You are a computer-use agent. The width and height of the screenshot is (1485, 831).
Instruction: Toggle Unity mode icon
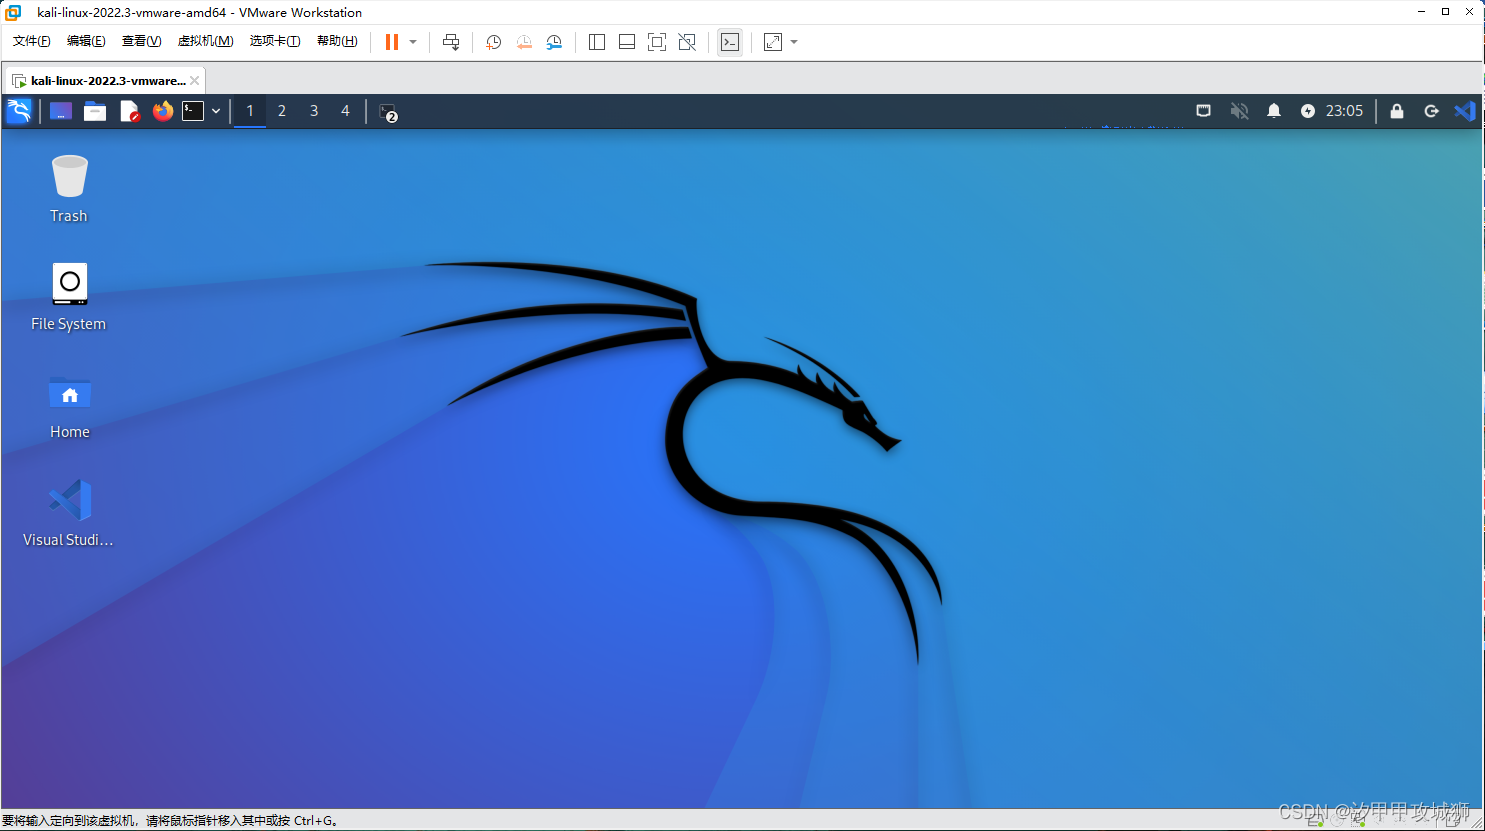687,42
